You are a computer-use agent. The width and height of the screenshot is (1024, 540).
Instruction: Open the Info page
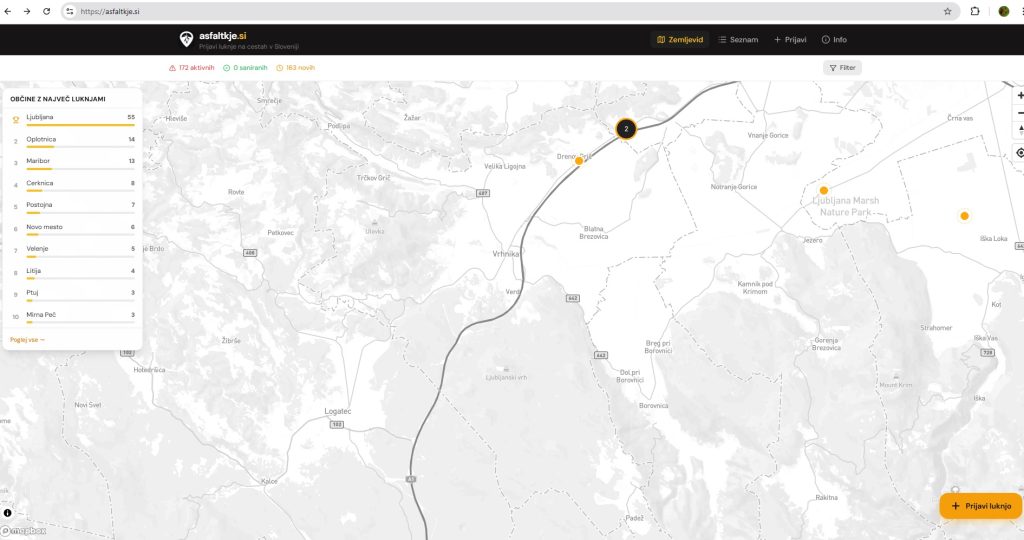click(x=834, y=40)
